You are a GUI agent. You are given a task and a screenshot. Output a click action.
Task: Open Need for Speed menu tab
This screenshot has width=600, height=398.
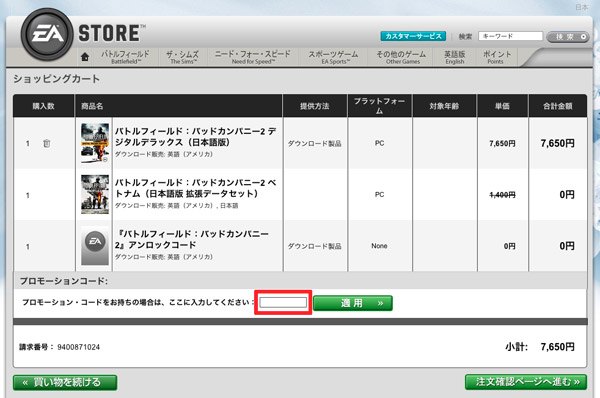pyautogui.click(x=253, y=57)
